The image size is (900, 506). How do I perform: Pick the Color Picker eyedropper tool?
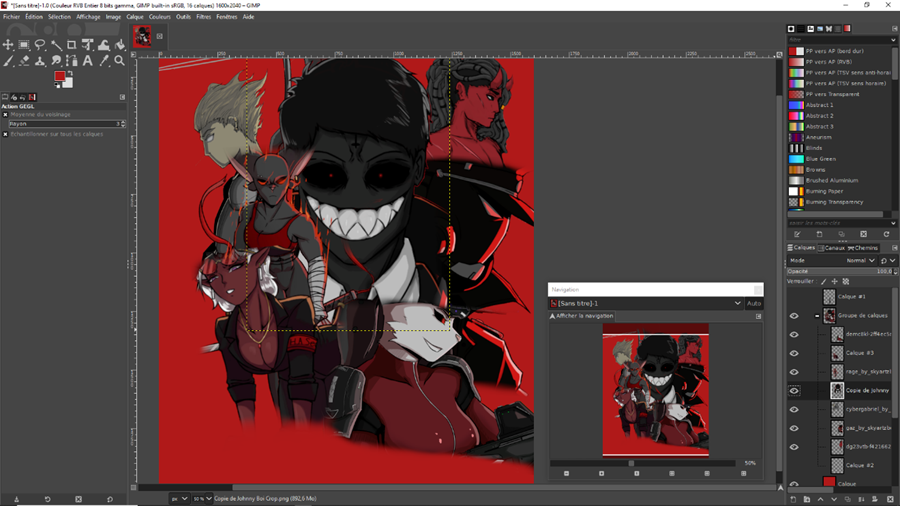(x=104, y=61)
